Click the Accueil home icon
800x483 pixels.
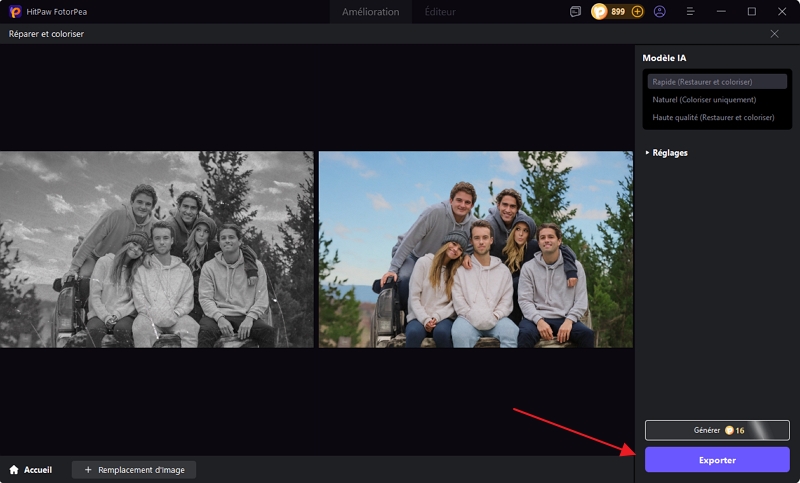click(x=15, y=469)
